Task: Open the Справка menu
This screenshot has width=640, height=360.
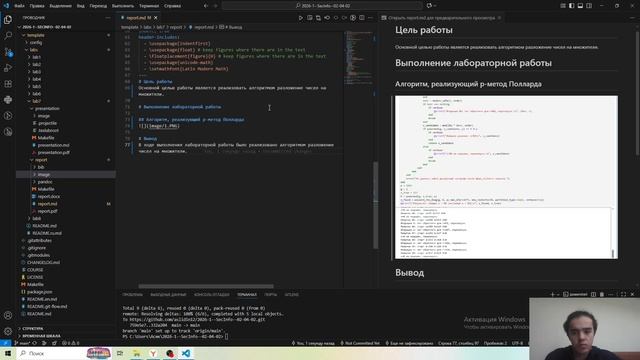Action: click(x=172, y=6)
